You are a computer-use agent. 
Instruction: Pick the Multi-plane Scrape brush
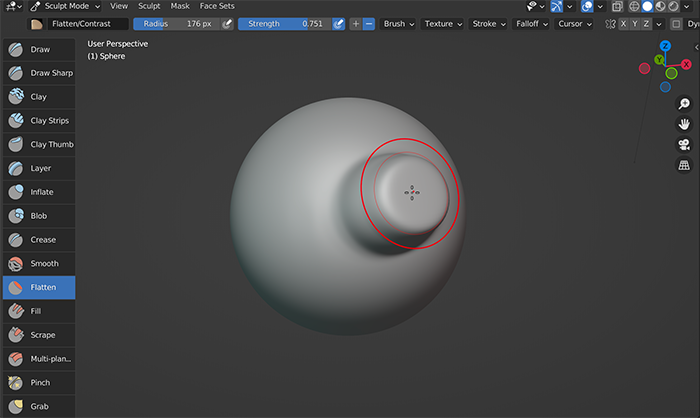click(x=39, y=359)
